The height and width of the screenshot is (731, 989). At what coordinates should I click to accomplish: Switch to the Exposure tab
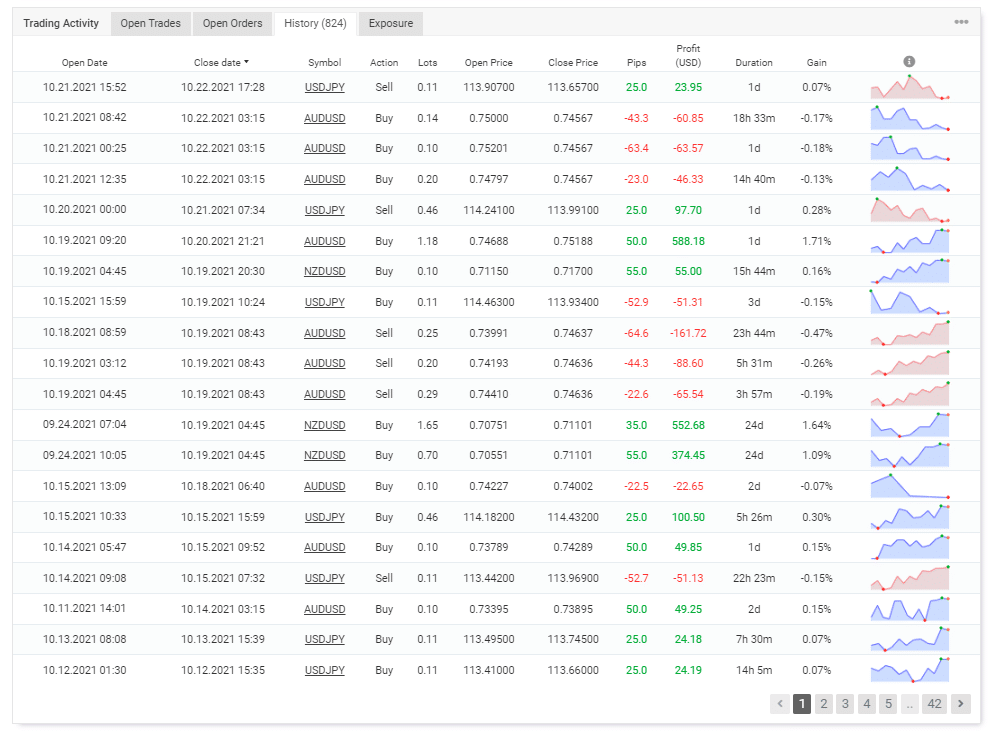coord(390,23)
